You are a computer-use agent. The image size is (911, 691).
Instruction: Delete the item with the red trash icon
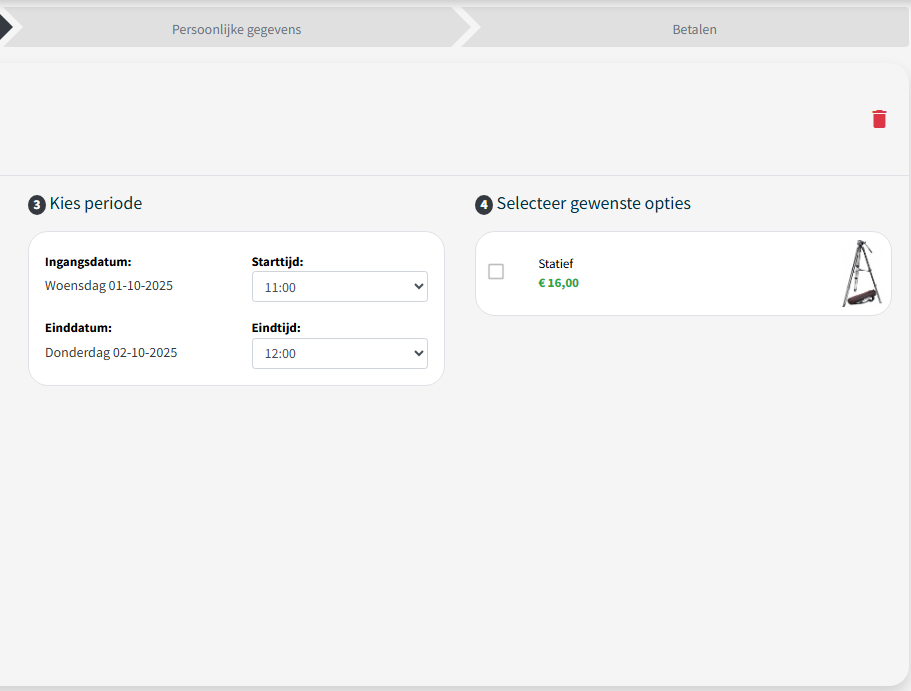pyautogui.click(x=879, y=119)
